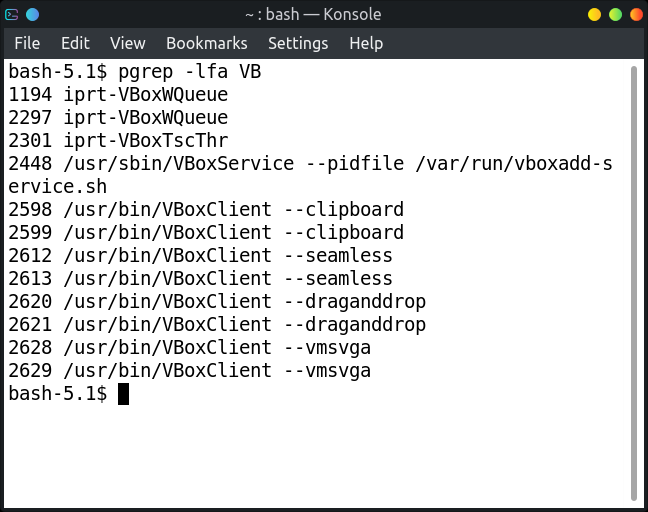Open the Settings menu
Viewport: 648px width, 512px height.
pyautogui.click(x=298, y=43)
